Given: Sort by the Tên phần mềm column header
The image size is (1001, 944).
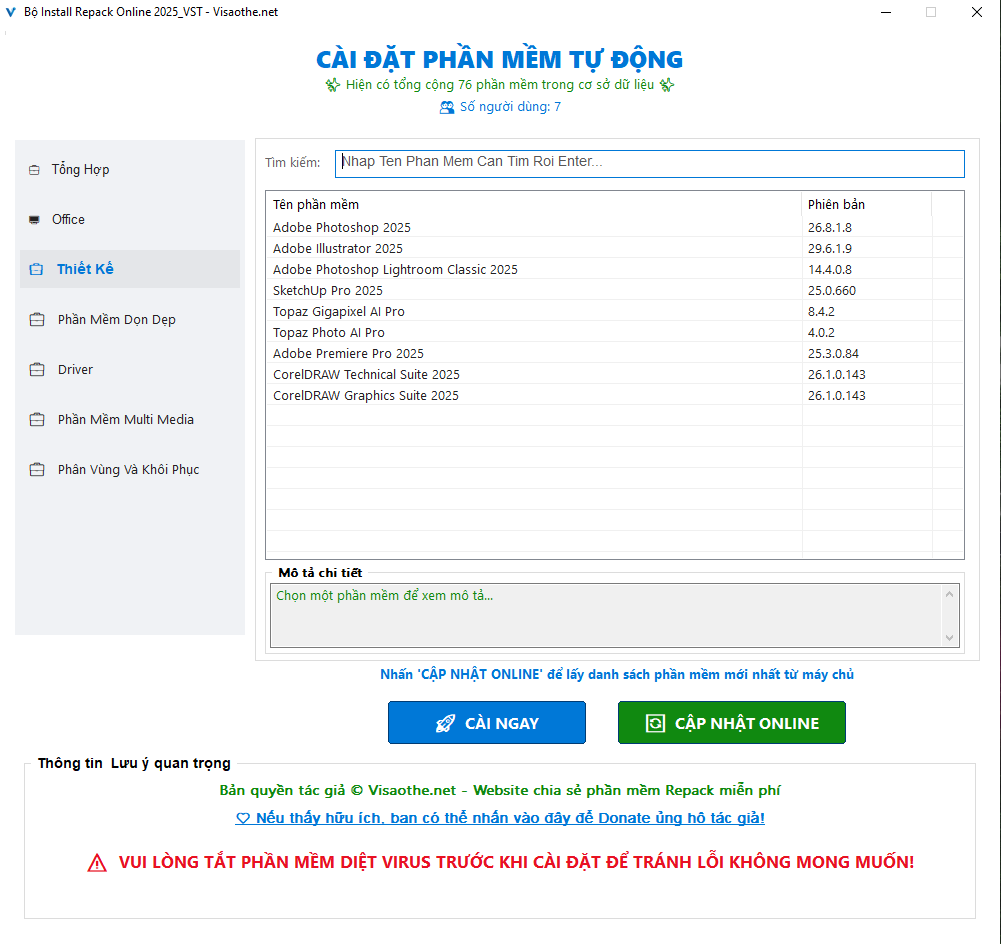Looking at the screenshot, I should (534, 204).
